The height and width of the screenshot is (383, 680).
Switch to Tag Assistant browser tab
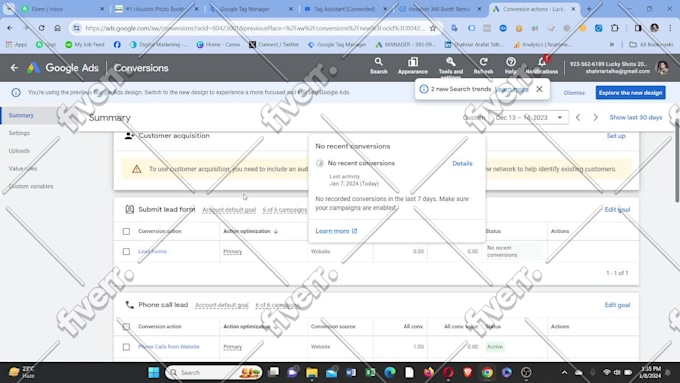point(345,9)
